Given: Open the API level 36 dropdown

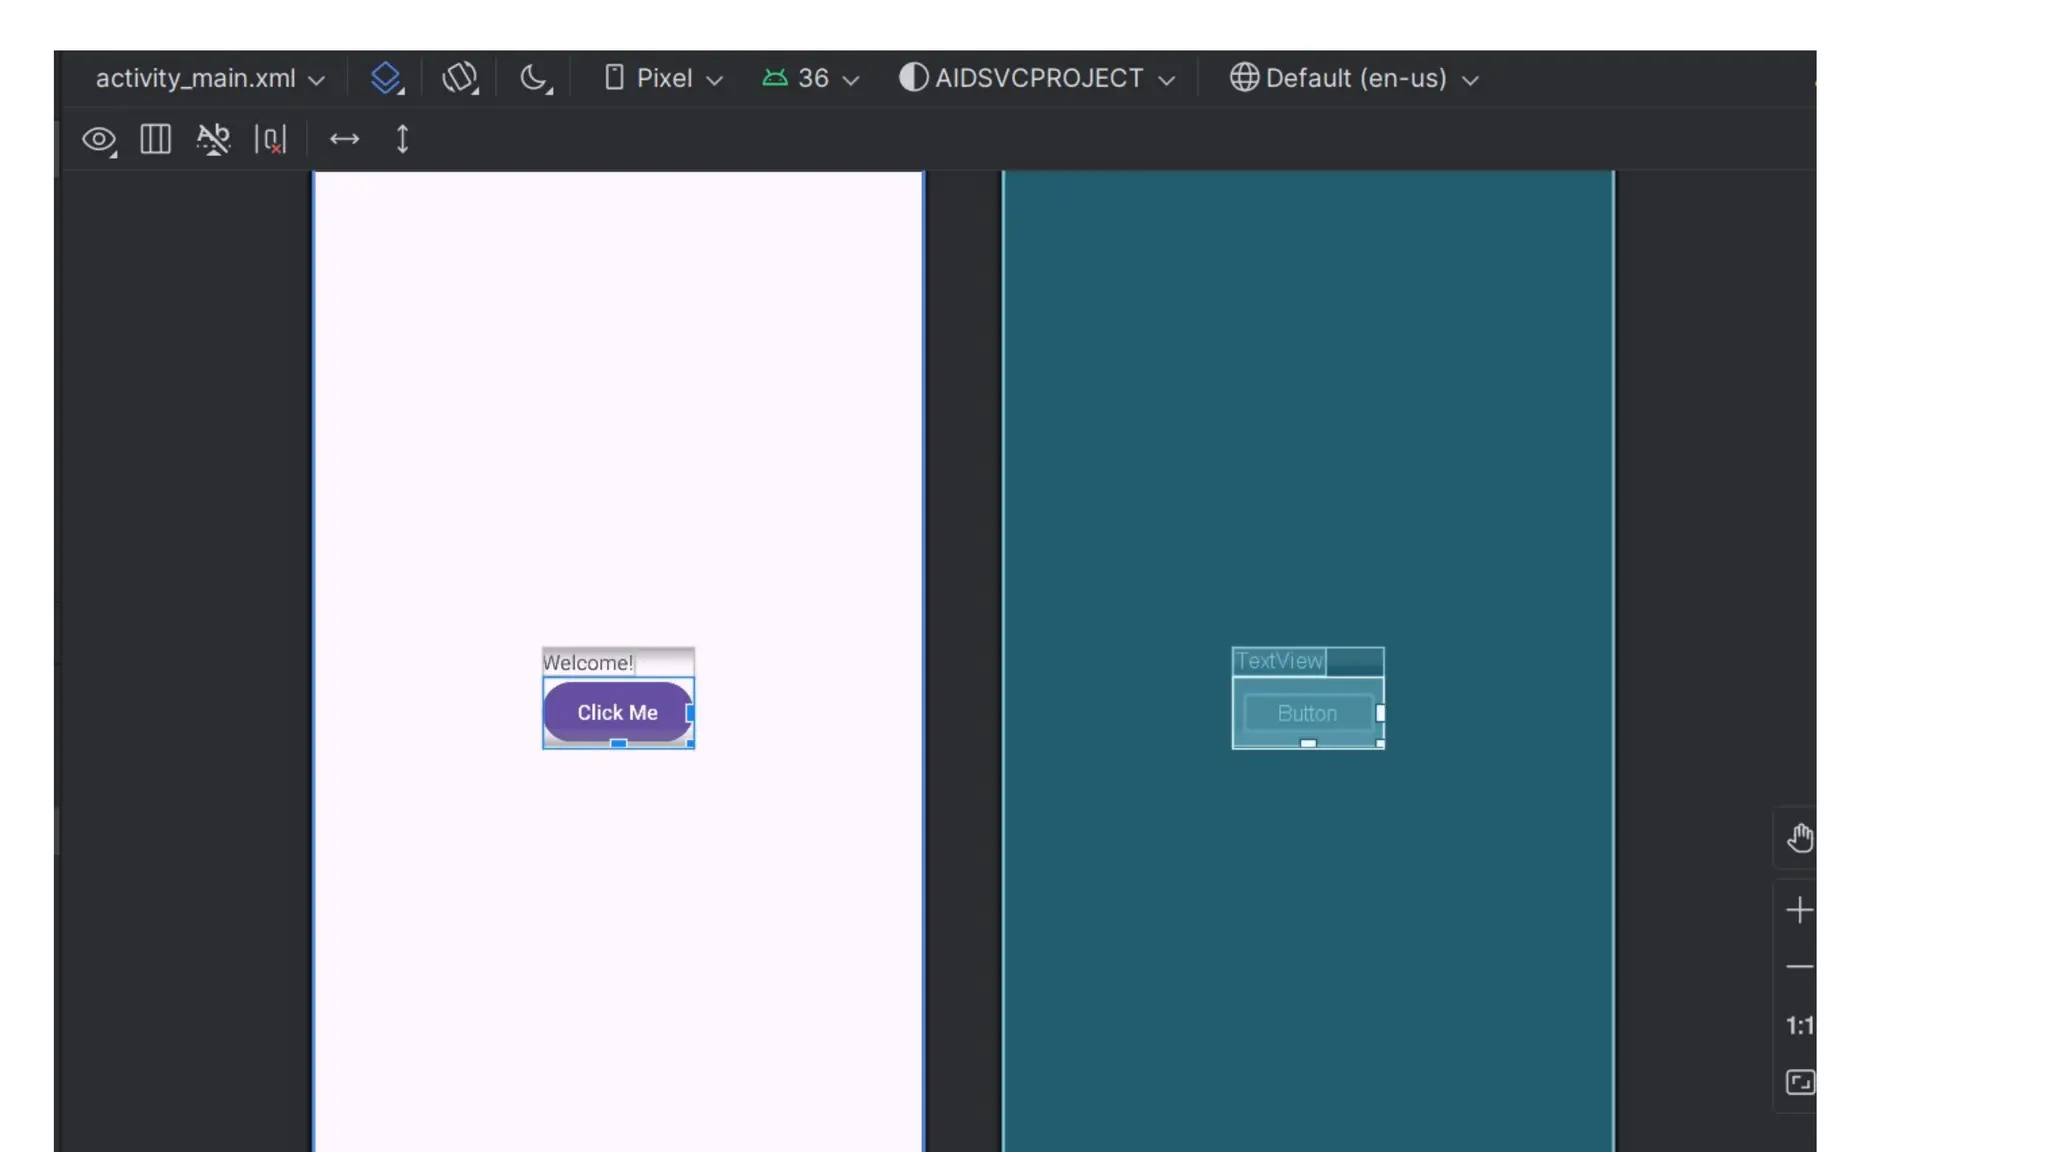Looking at the screenshot, I should pyautogui.click(x=810, y=78).
